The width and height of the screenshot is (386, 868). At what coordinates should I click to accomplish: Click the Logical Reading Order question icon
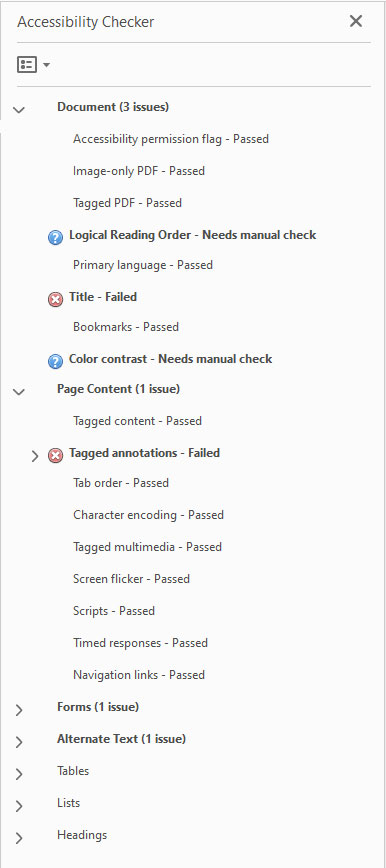click(55, 238)
